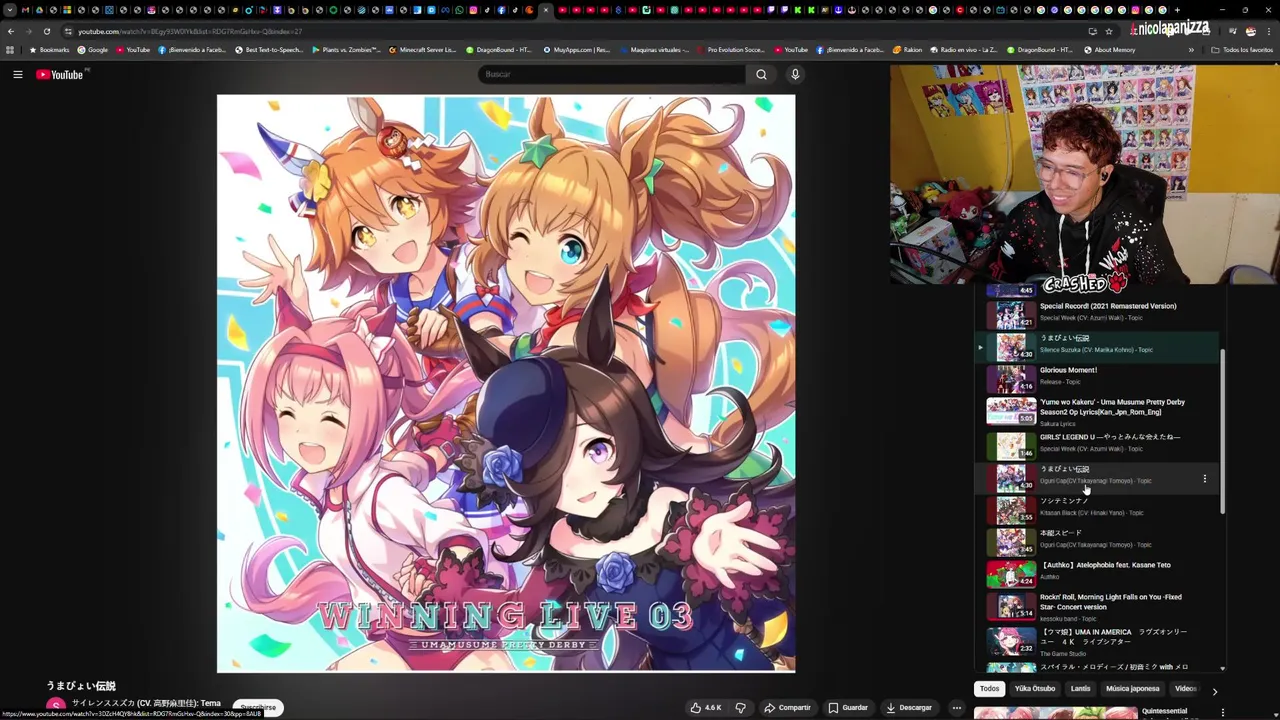Open the Bookmarks folder in bookmarks bar
The image size is (1280, 720).
(50, 49)
